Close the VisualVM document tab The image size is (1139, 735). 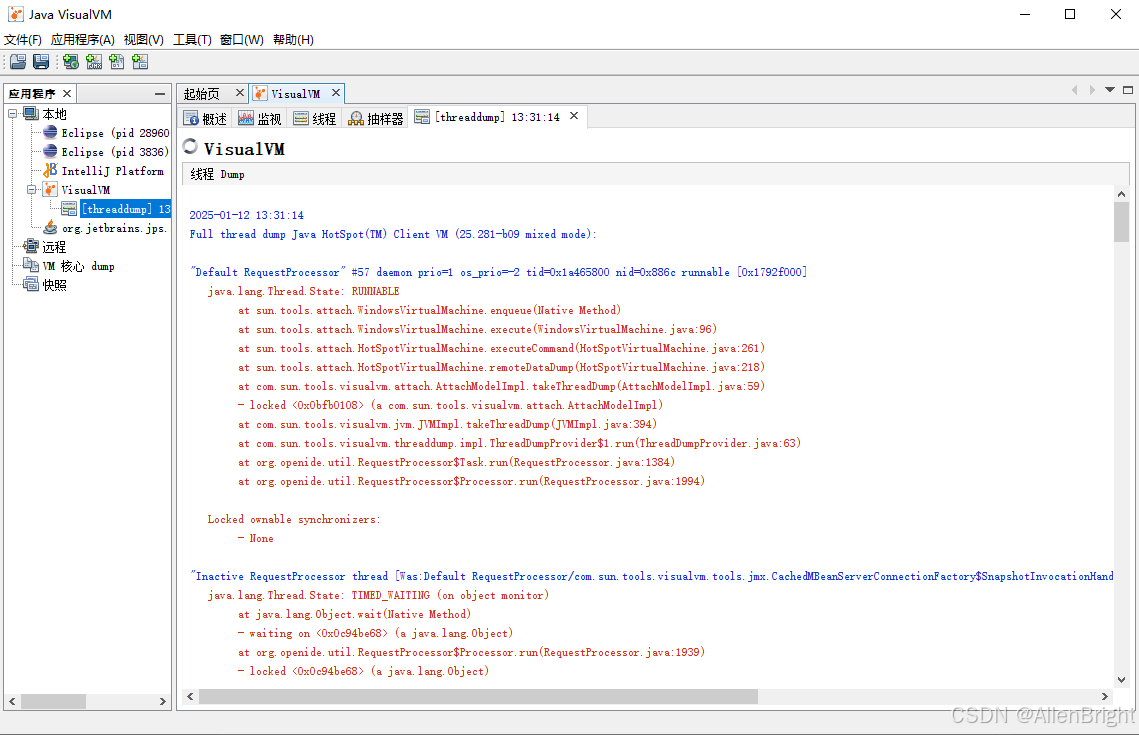[336, 92]
